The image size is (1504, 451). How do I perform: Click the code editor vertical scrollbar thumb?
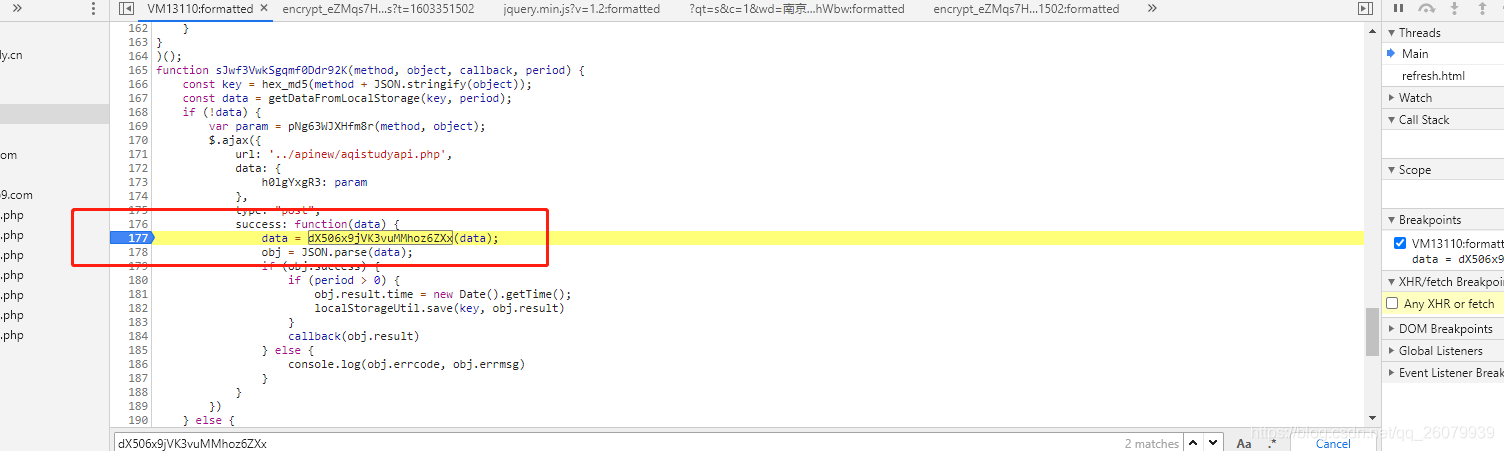(1371, 332)
